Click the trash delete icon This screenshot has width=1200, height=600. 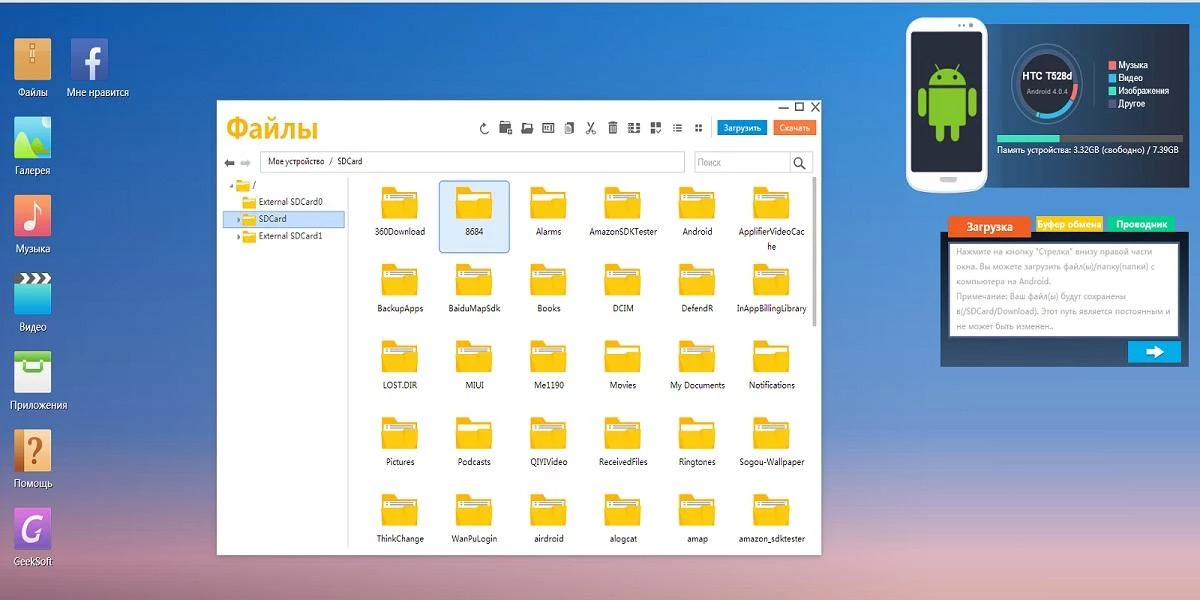[x=613, y=128]
